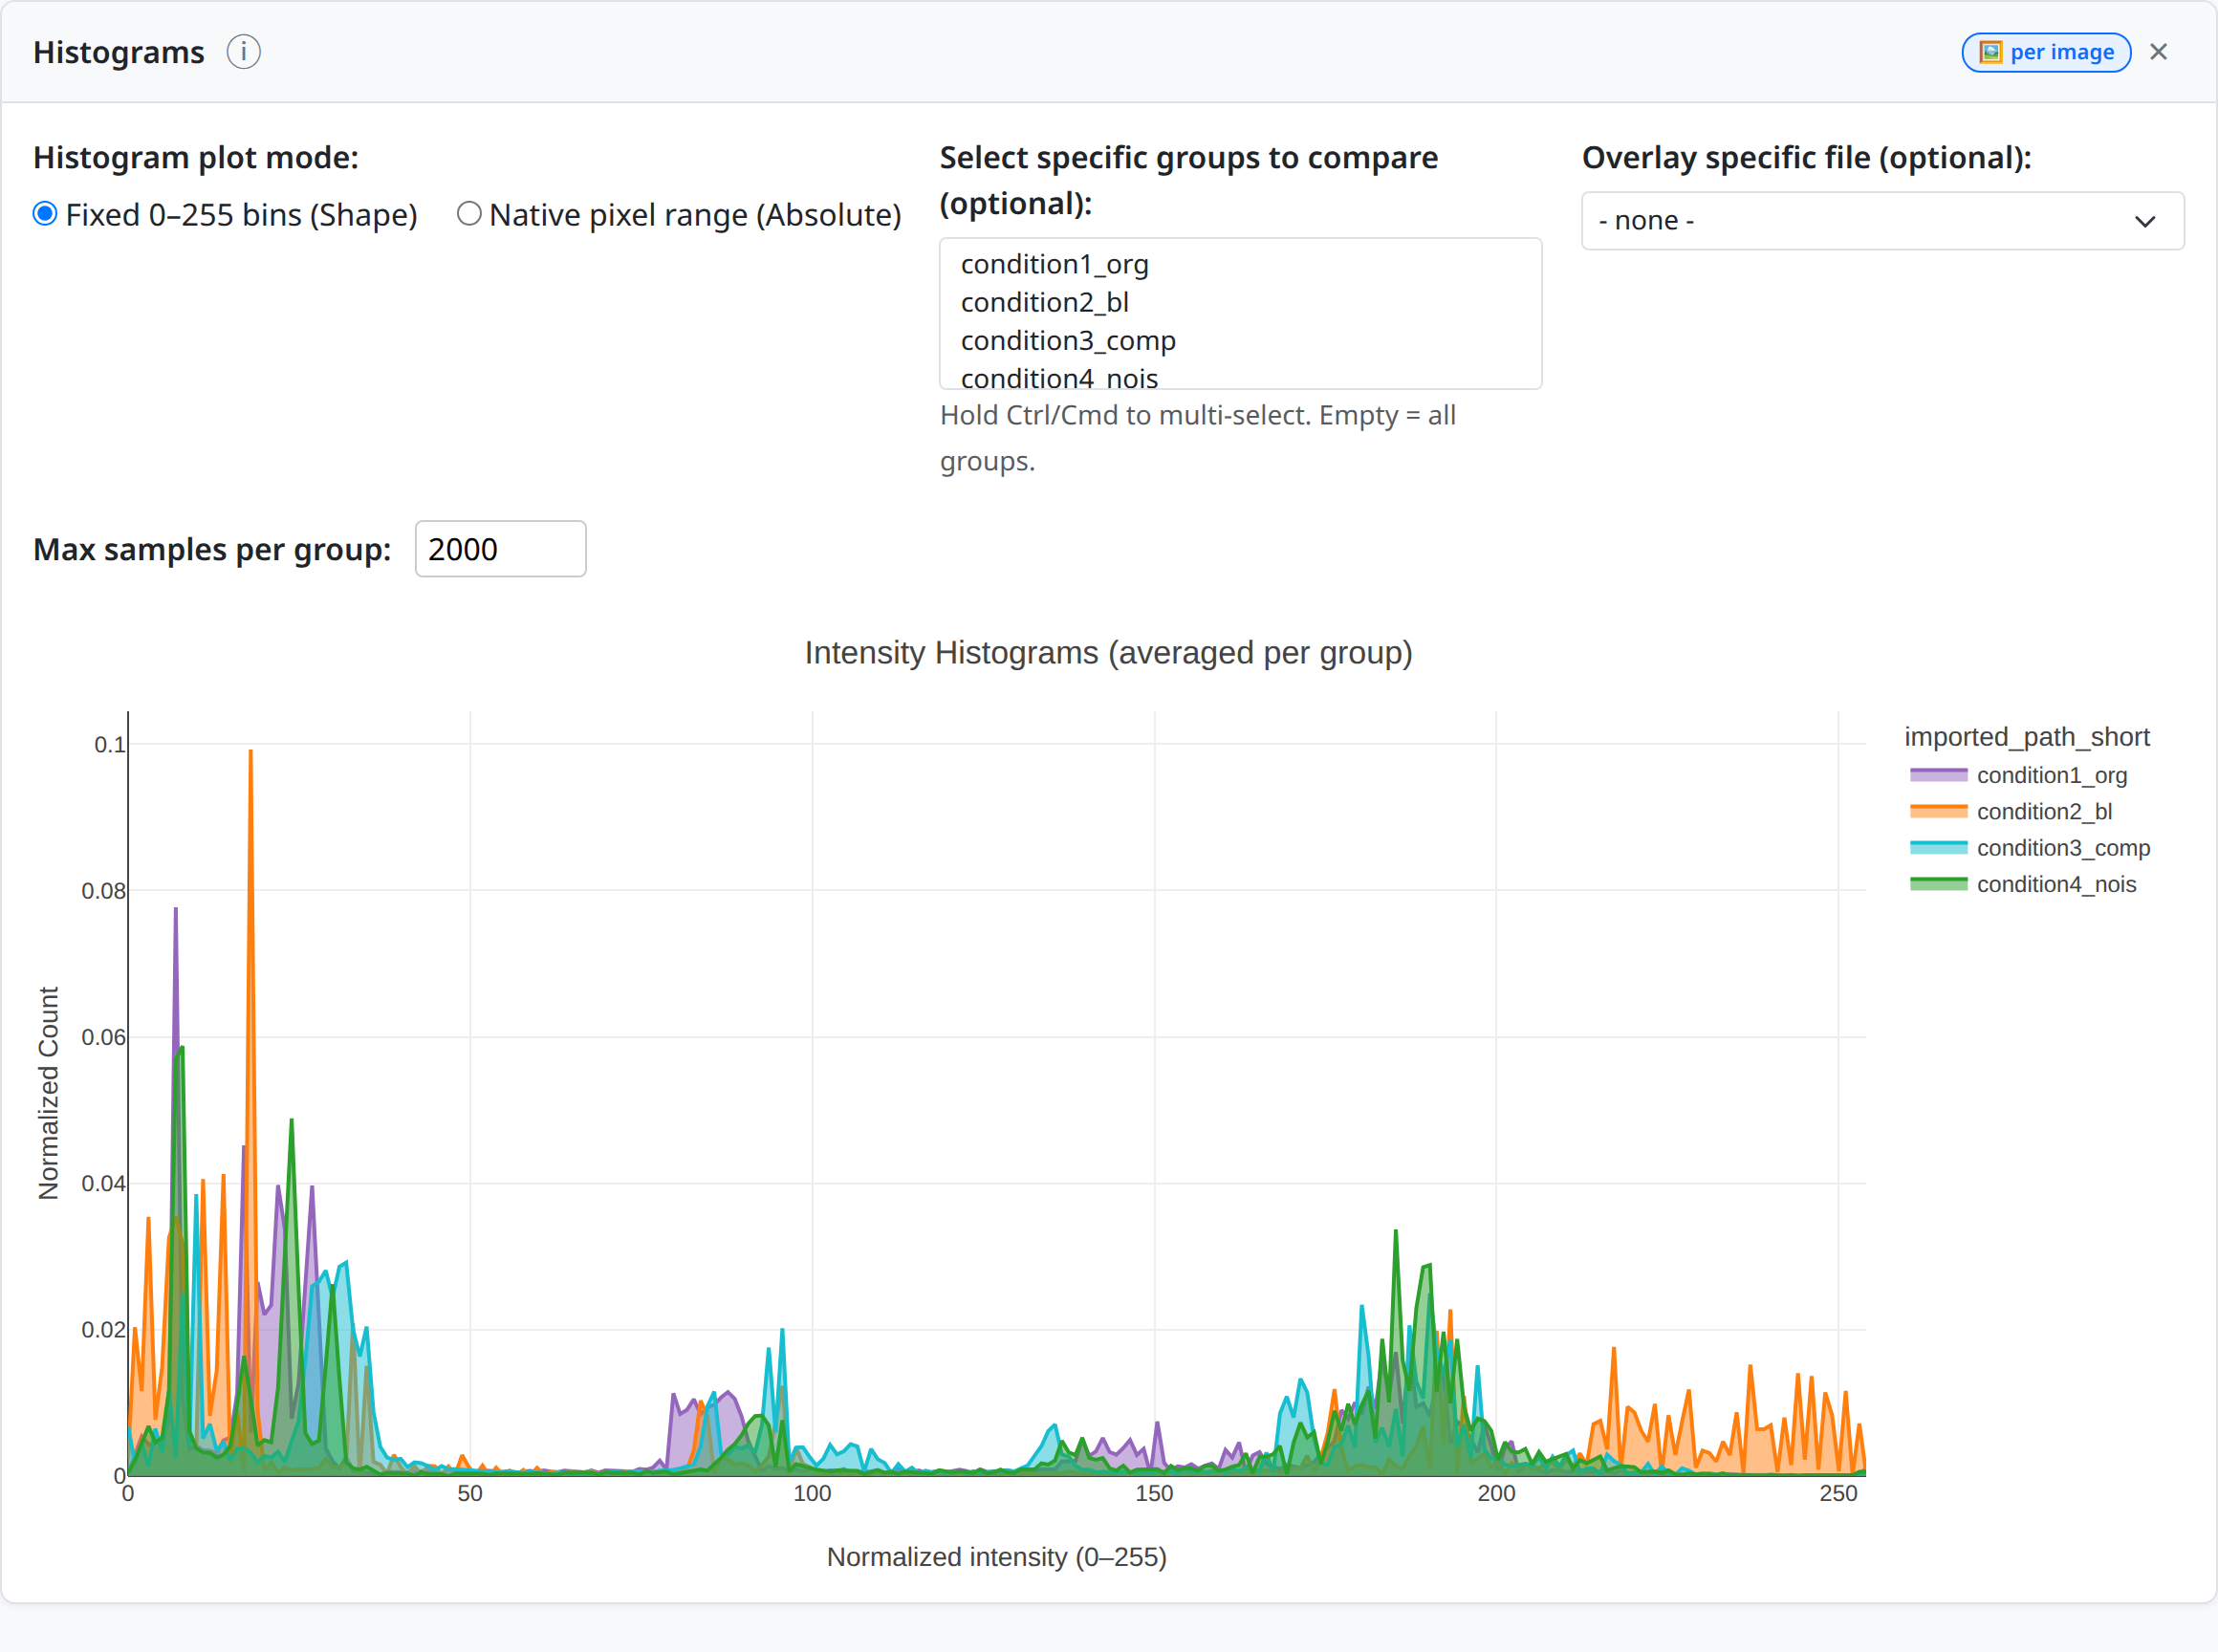This screenshot has height=1652, width=2218.
Task: Click the Max samples per group field
Action: pyautogui.click(x=500, y=549)
